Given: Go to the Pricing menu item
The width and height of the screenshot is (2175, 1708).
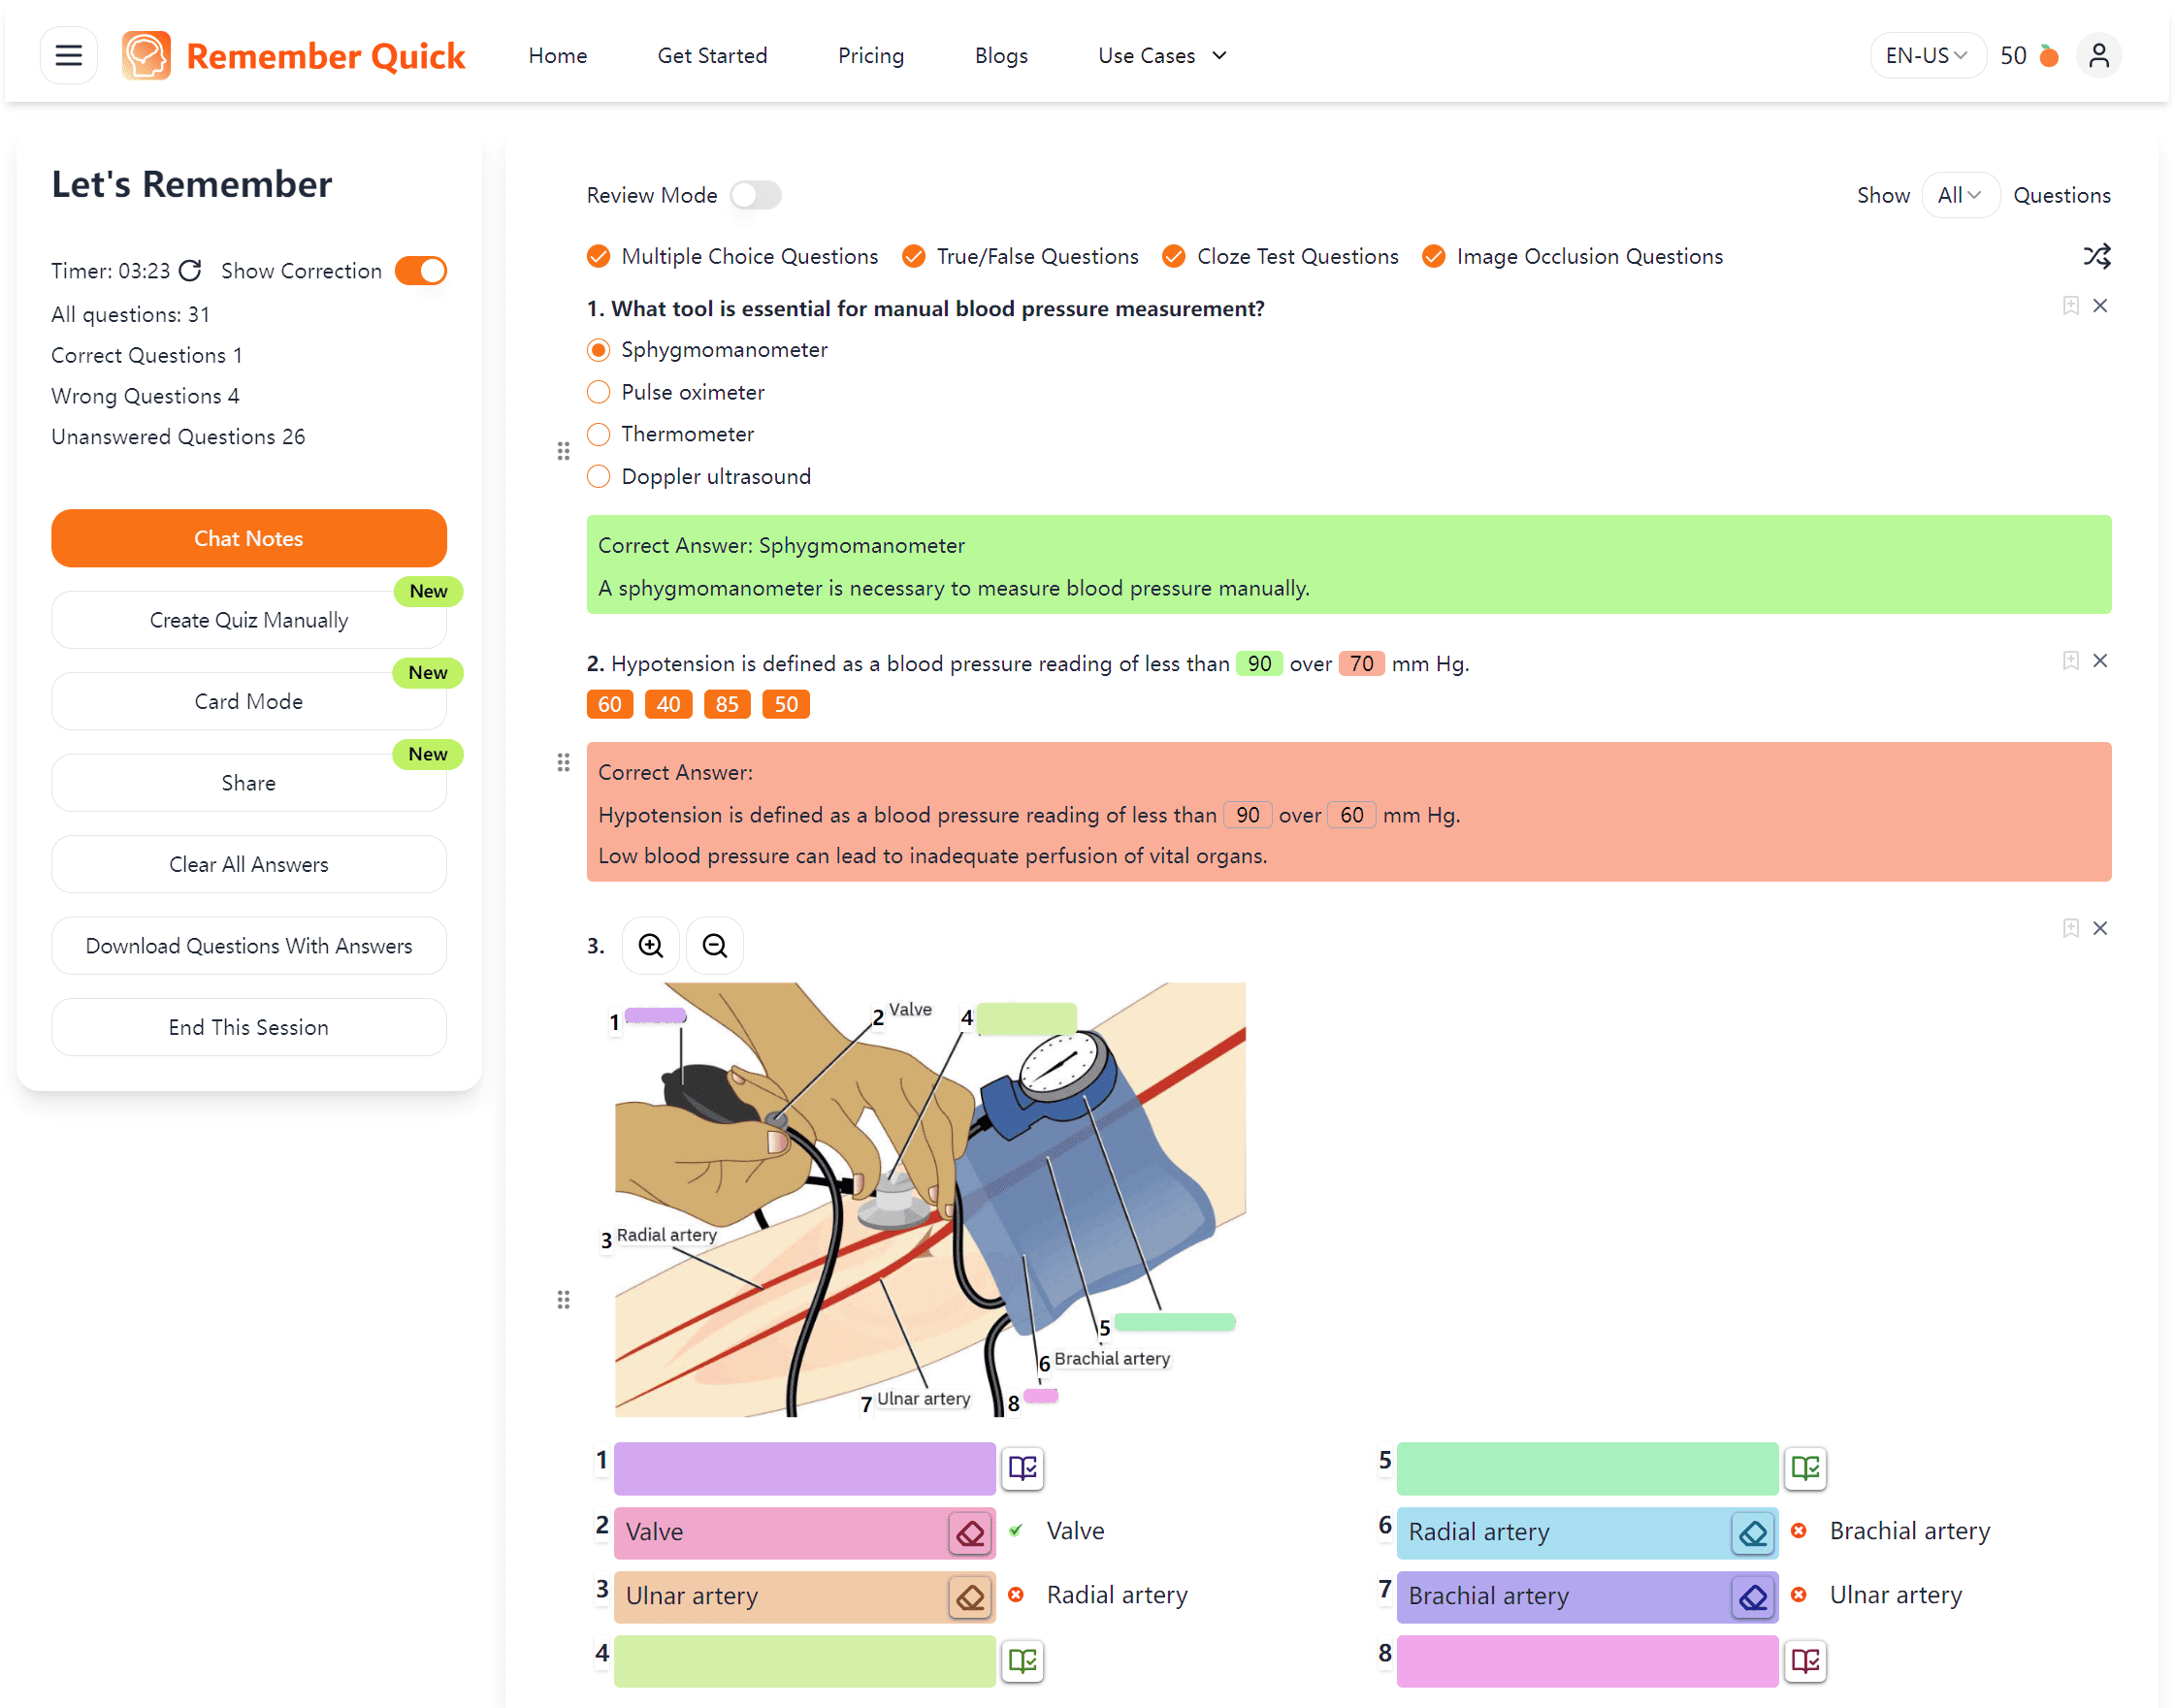Looking at the screenshot, I should tap(870, 55).
